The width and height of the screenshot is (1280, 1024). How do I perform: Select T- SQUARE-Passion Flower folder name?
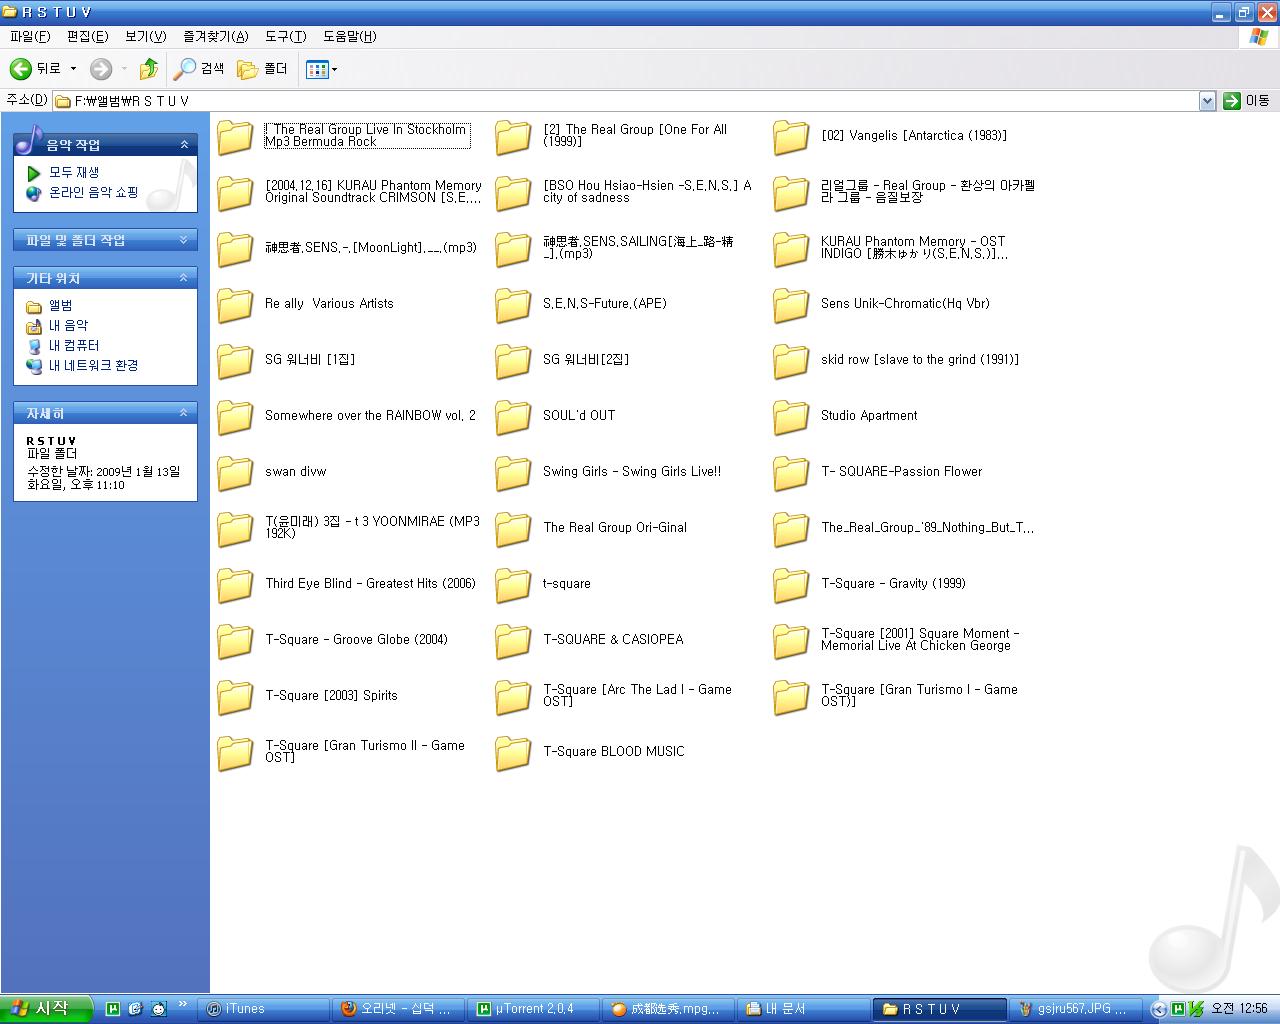click(x=901, y=472)
